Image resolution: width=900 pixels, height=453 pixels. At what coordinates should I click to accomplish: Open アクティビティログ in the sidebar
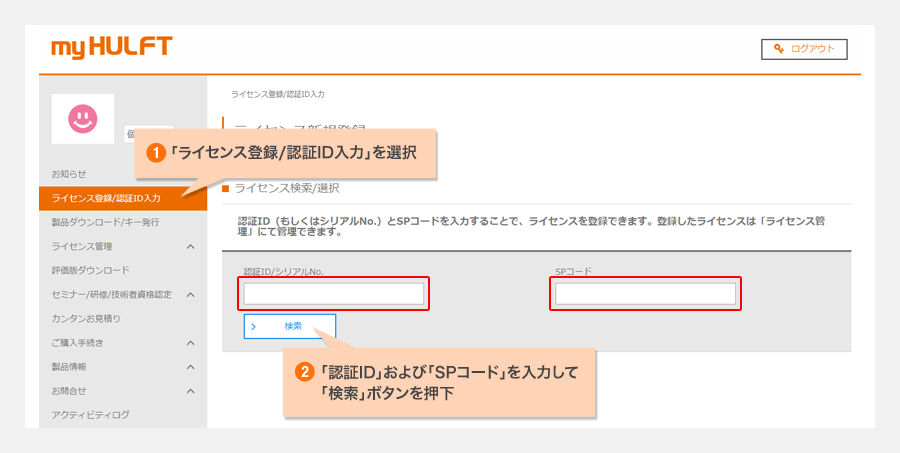[91, 414]
